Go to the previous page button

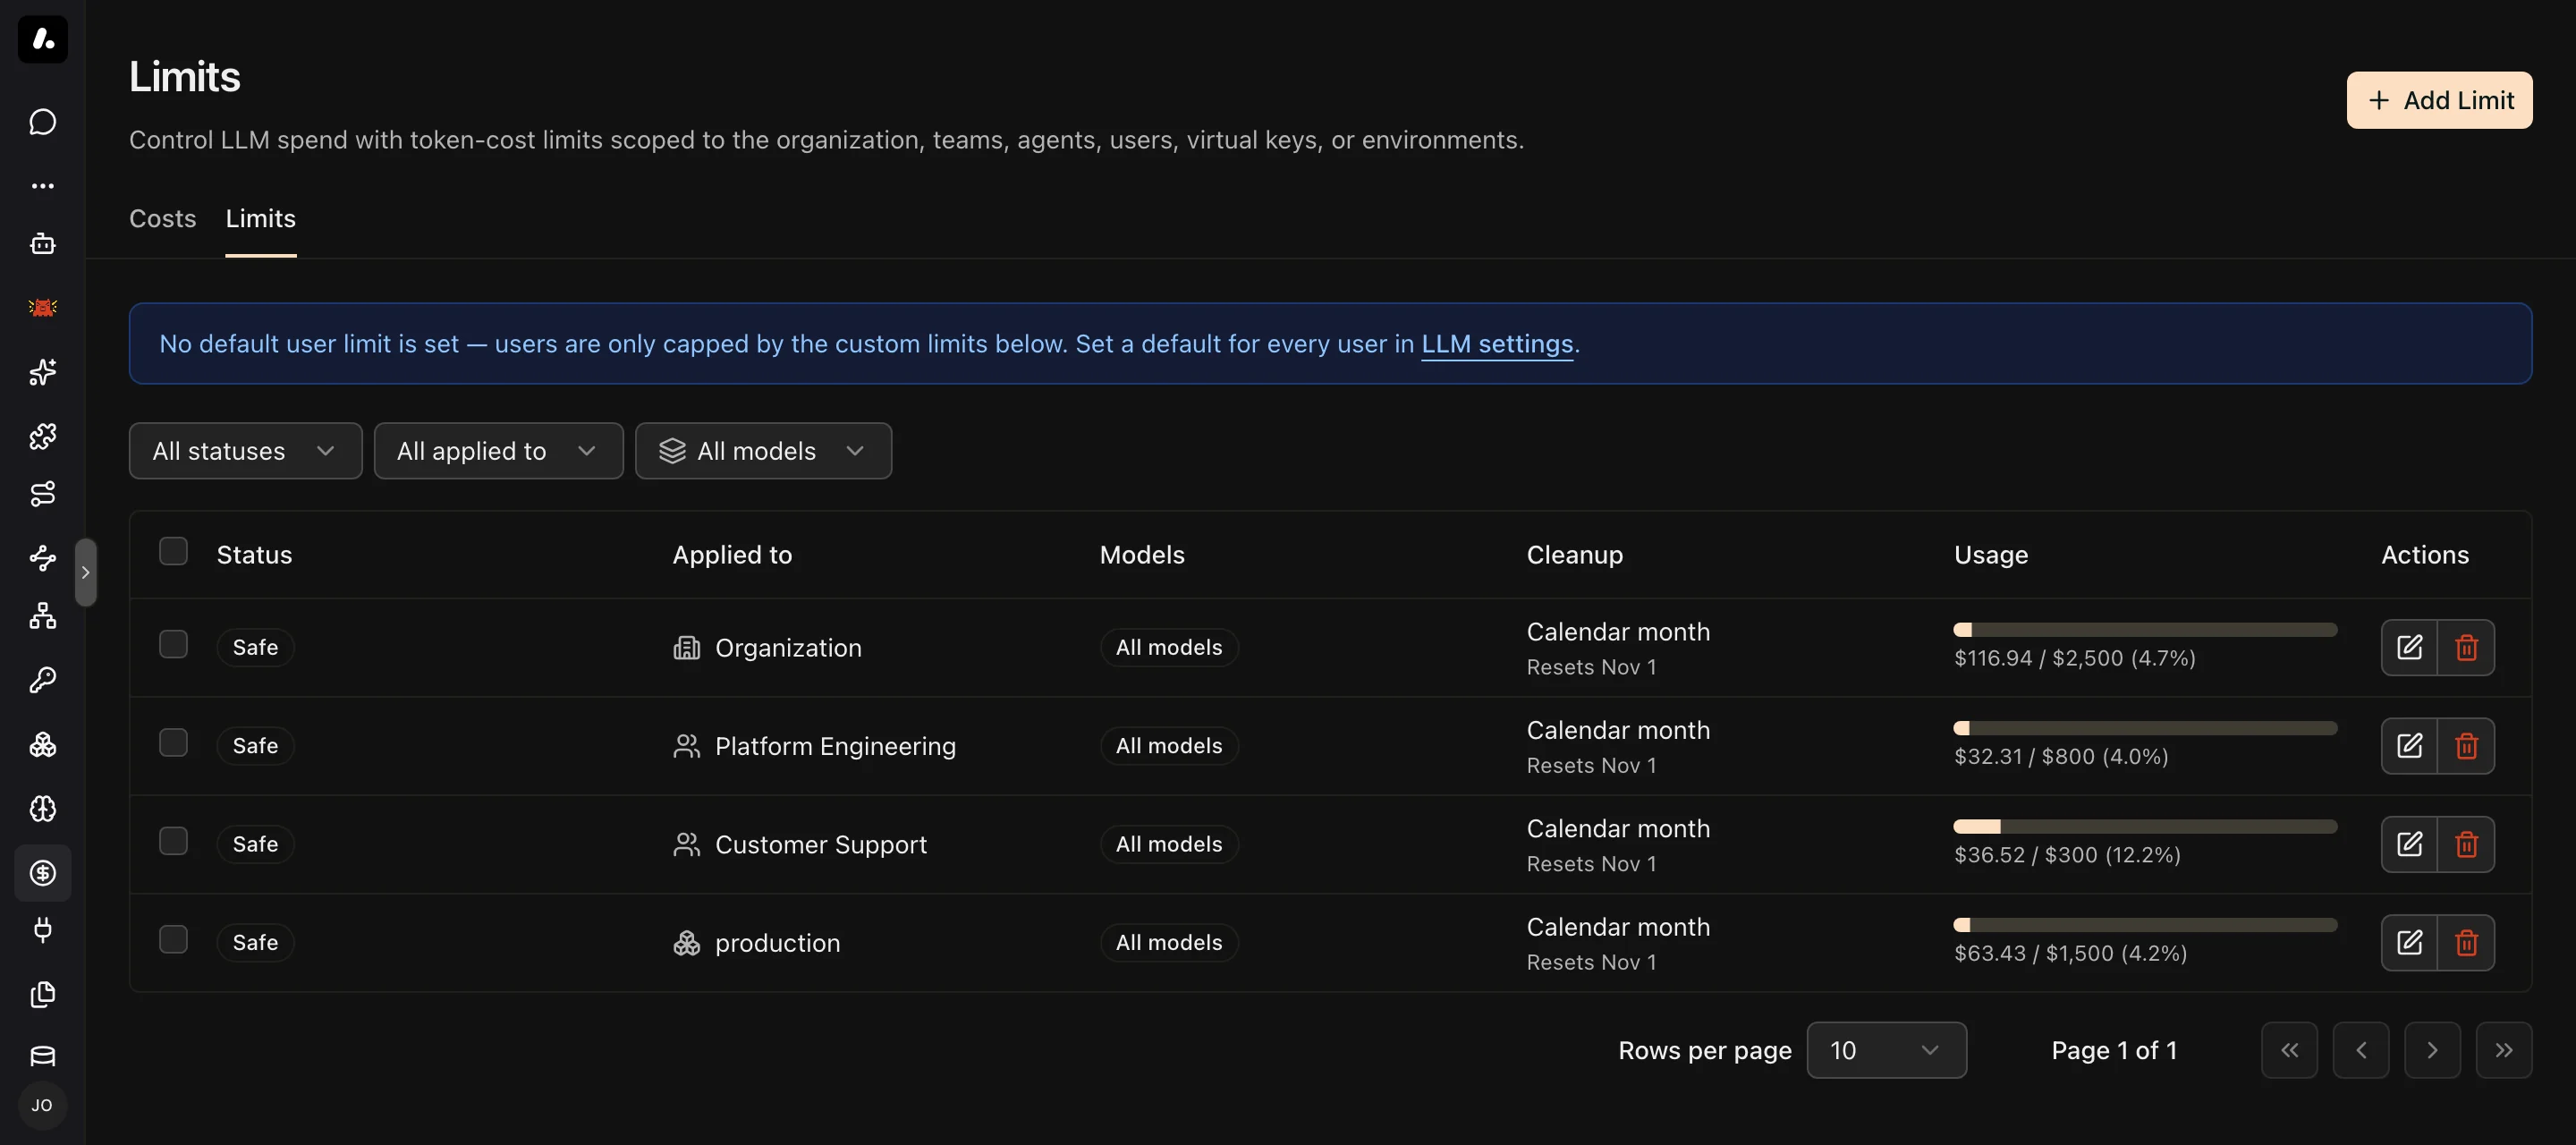[2361, 1050]
